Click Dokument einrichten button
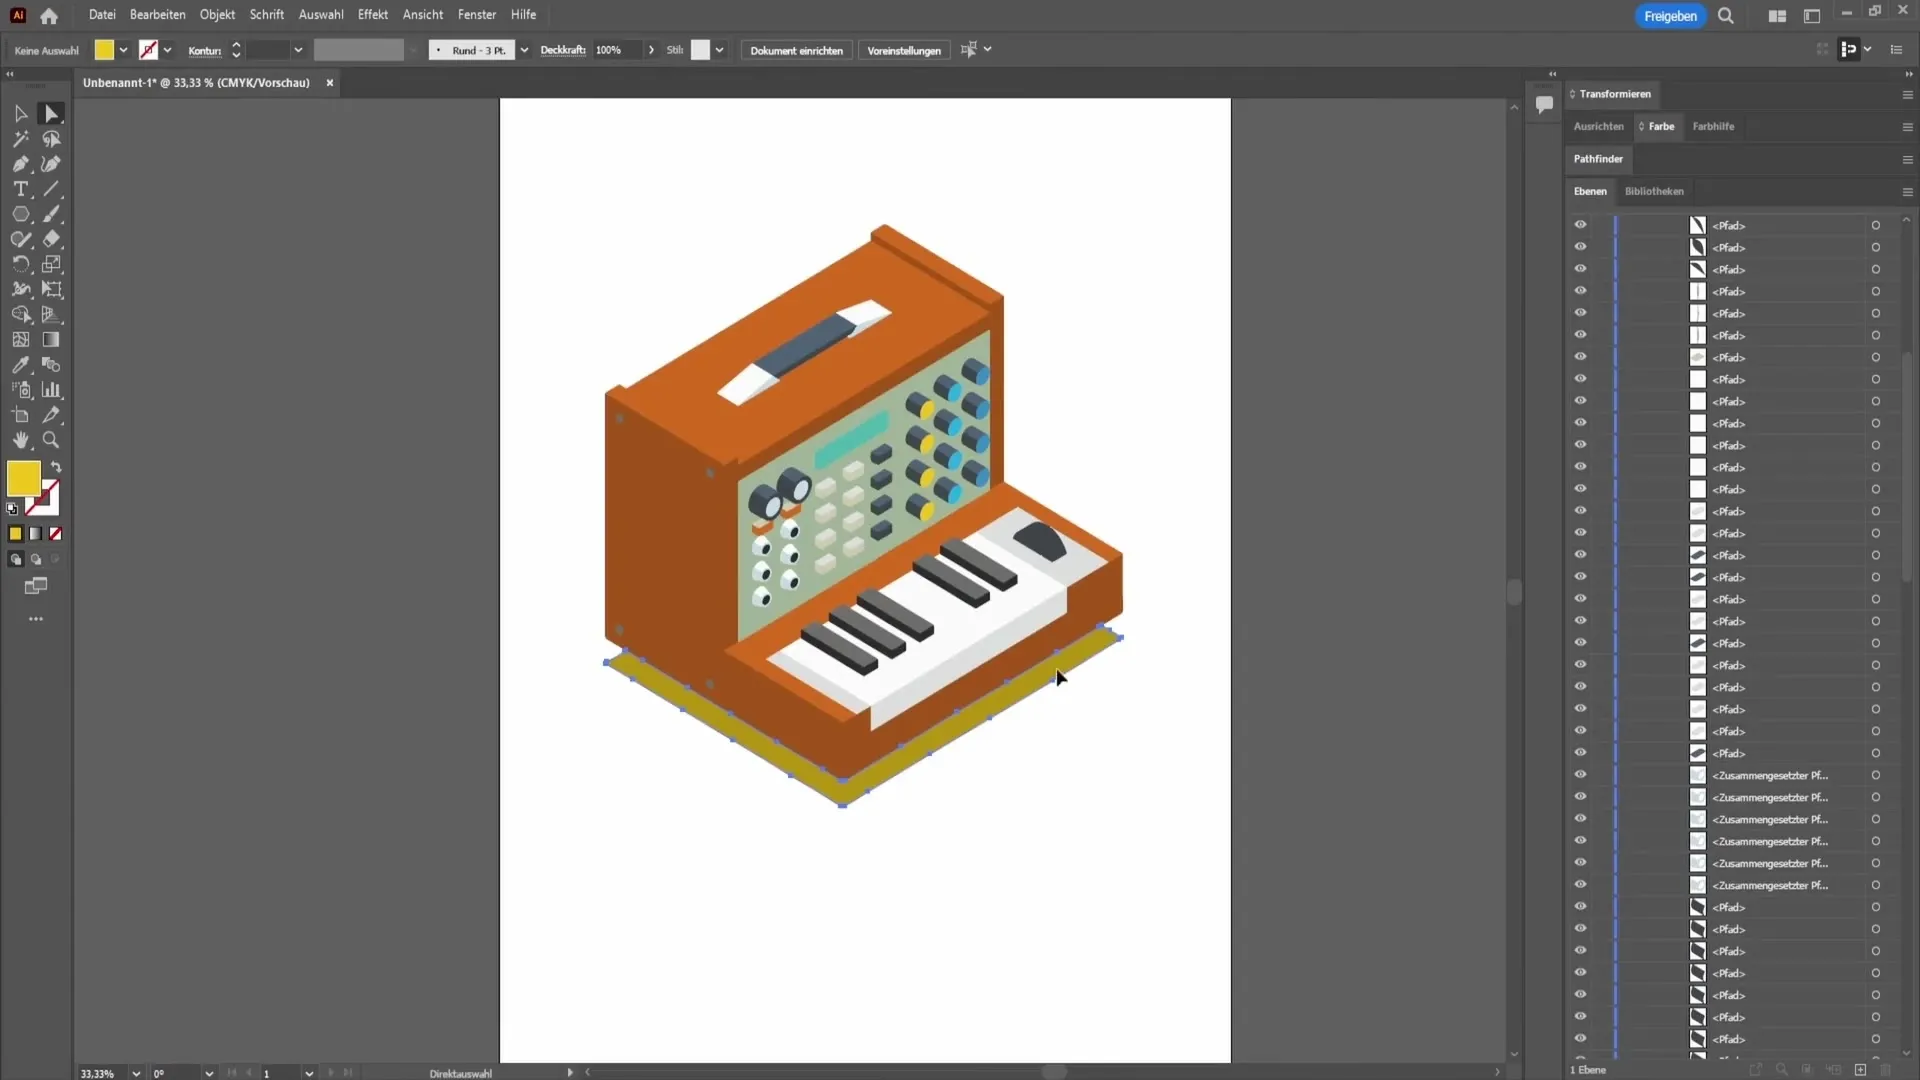1920x1080 pixels. tap(796, 50)
